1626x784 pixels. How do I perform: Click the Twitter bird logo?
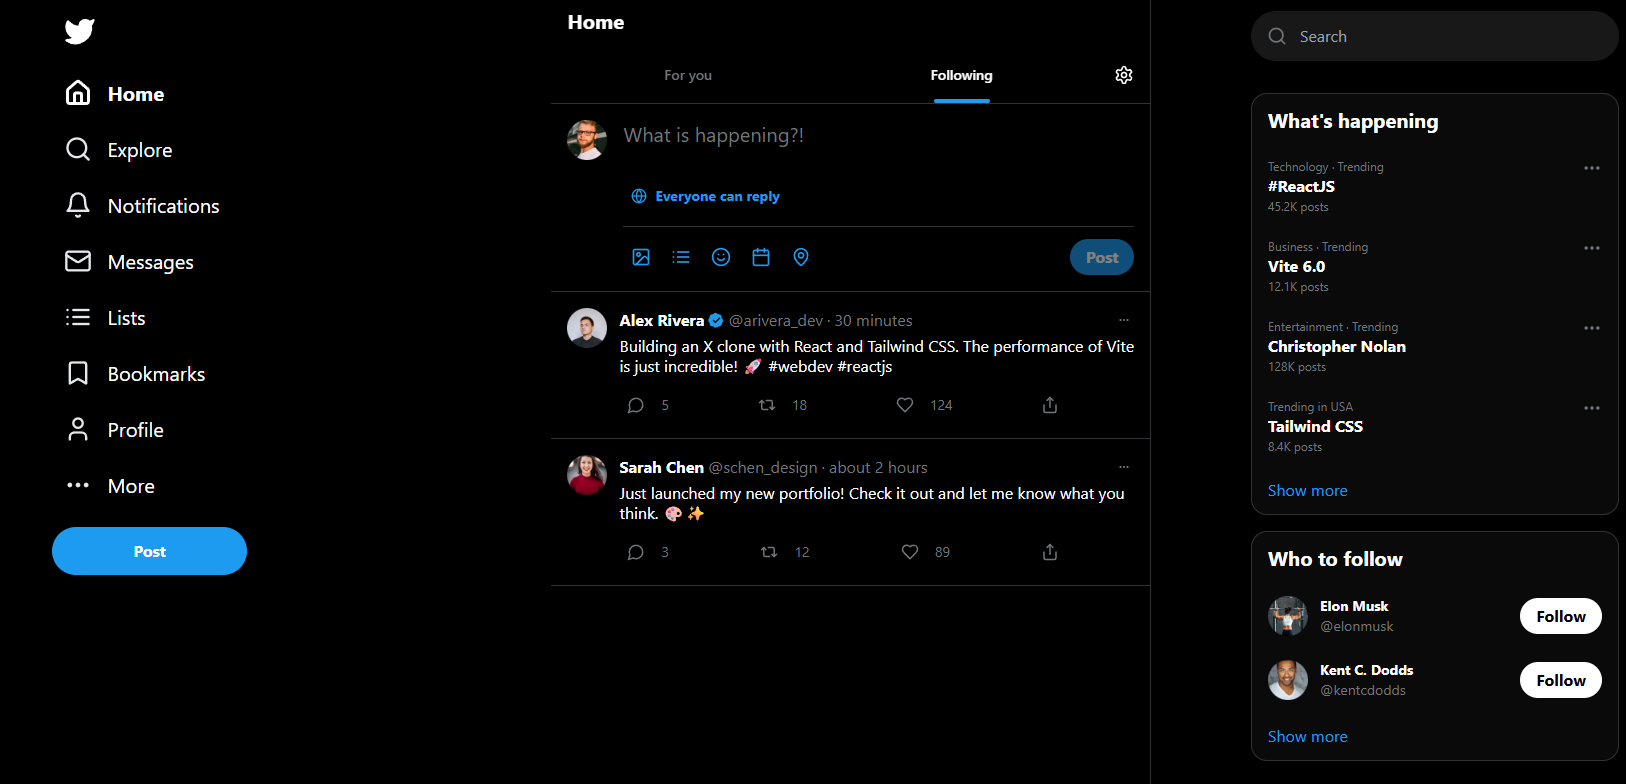[x=80, y=32]
